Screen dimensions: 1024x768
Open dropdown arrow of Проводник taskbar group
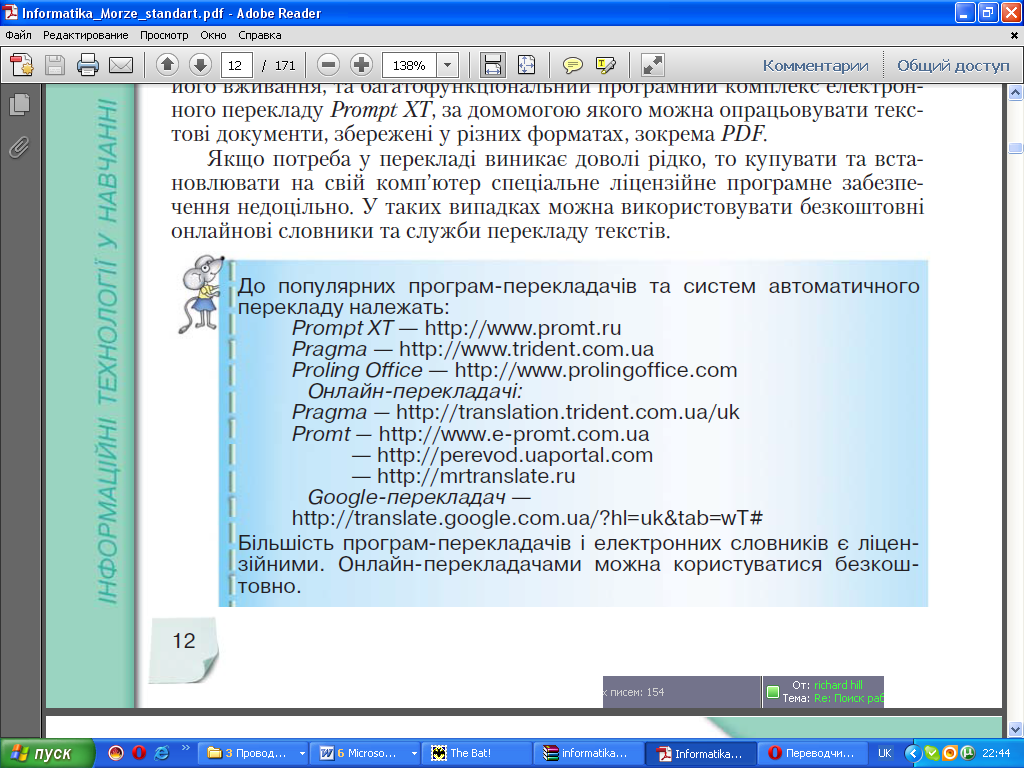click(301, 753)
